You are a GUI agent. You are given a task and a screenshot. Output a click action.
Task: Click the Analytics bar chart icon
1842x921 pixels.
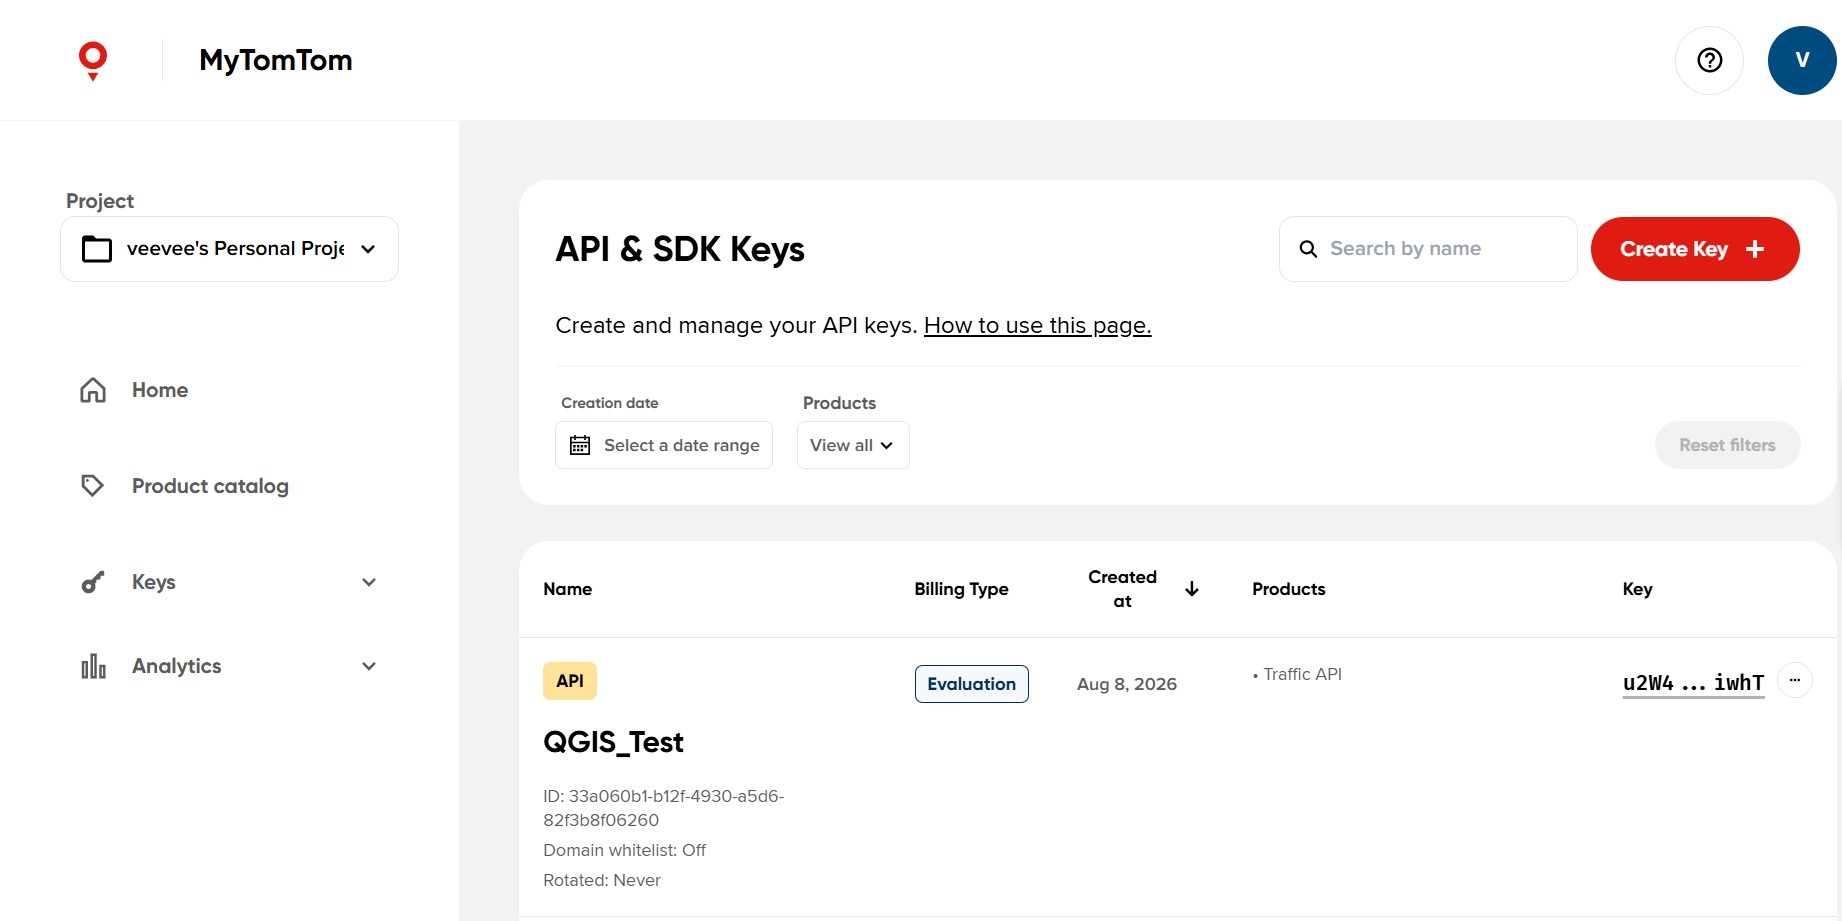pyautogui.click(x=93, y=666)
